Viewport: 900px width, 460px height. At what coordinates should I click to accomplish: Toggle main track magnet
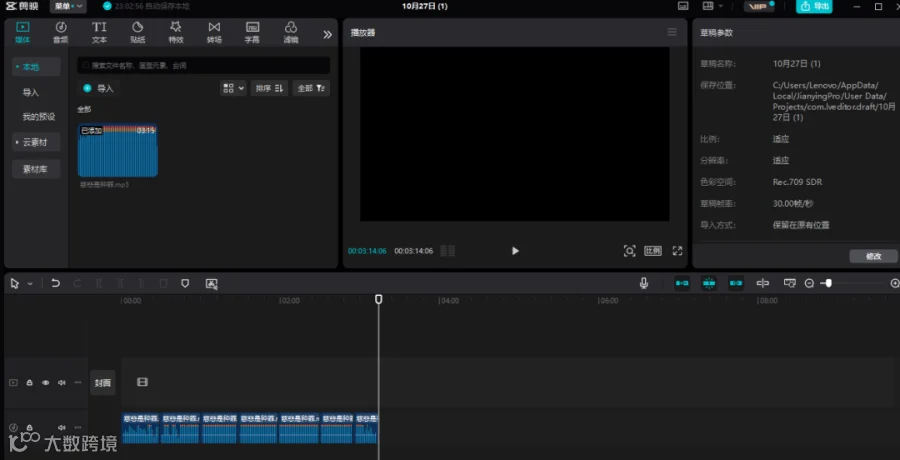682,283
